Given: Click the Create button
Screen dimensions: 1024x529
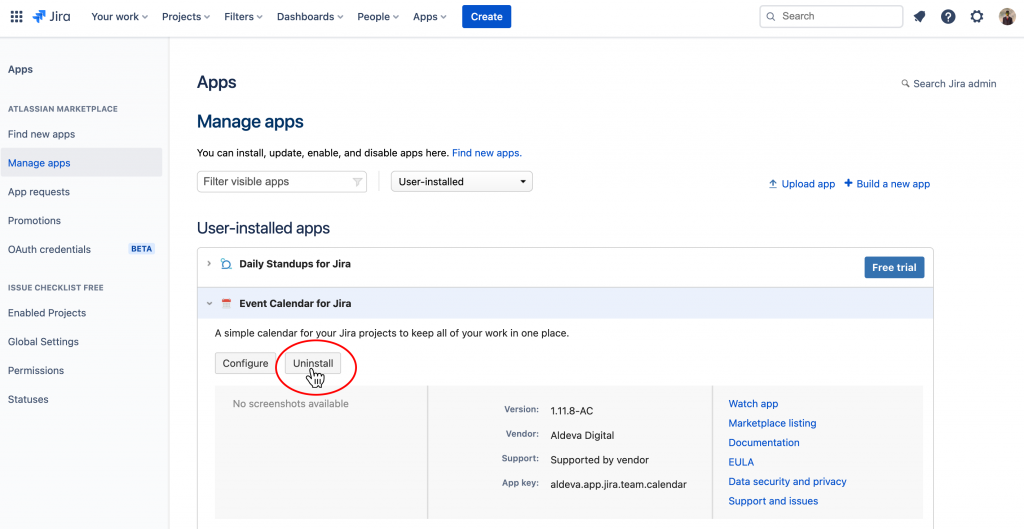Looking at the screenshot, I should point(487,16).
